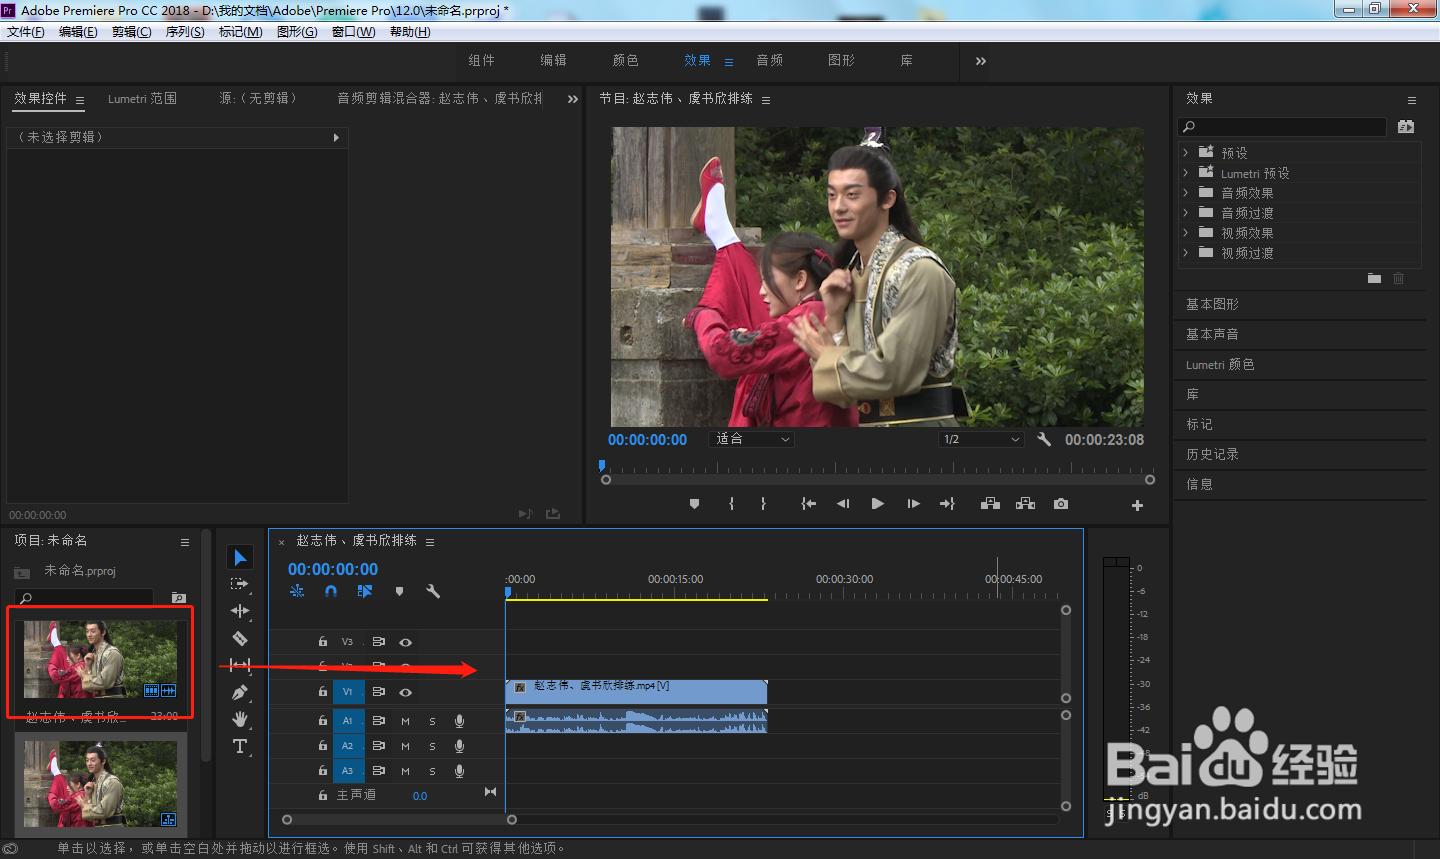Select the Slip tool

tap(240, 665)
